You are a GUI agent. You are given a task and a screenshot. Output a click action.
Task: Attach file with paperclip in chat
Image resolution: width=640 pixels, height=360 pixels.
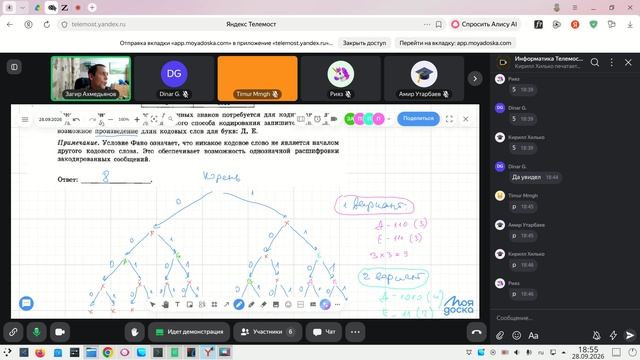(x=500, y=336)
